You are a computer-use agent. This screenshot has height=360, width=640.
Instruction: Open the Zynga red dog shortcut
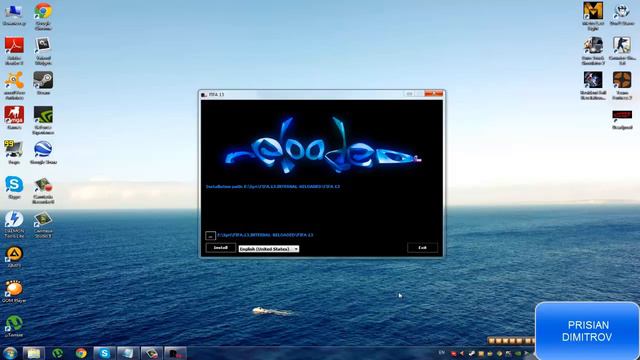[x=14, y=118]
